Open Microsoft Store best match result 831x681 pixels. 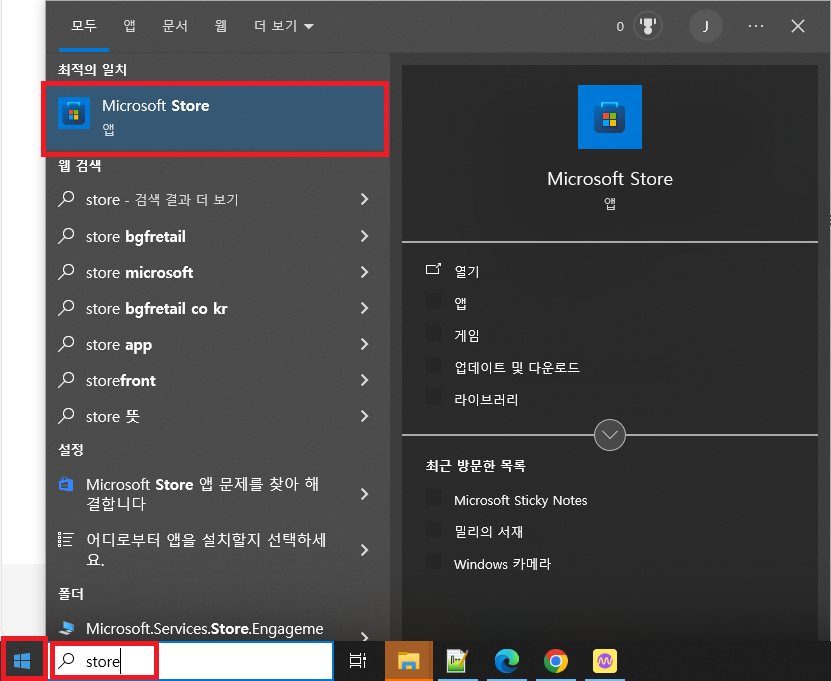(x=215, y=119)
